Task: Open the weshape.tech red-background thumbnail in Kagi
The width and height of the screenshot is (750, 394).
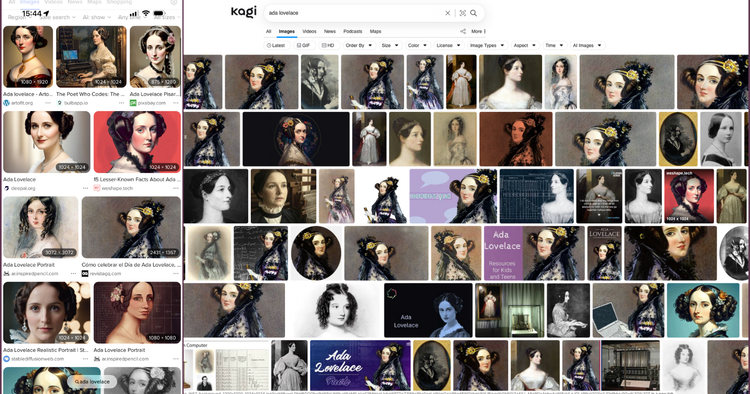Action: (689, 196)
